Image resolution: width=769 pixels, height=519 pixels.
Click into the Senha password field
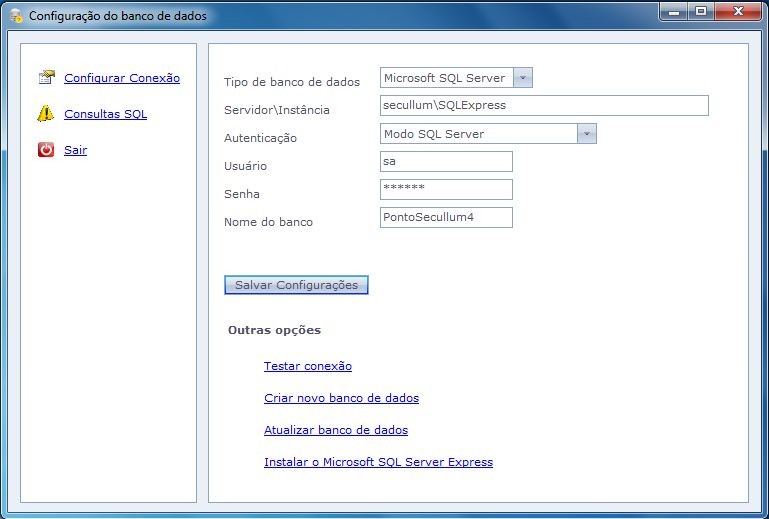[x=446, y=189]
